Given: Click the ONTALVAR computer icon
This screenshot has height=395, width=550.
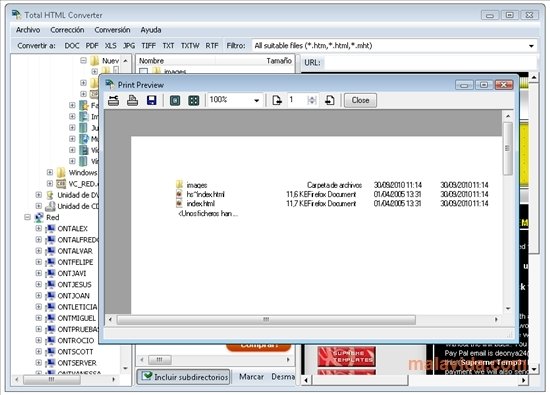Looking at the screenshot, I should click(x=50, y=251).
